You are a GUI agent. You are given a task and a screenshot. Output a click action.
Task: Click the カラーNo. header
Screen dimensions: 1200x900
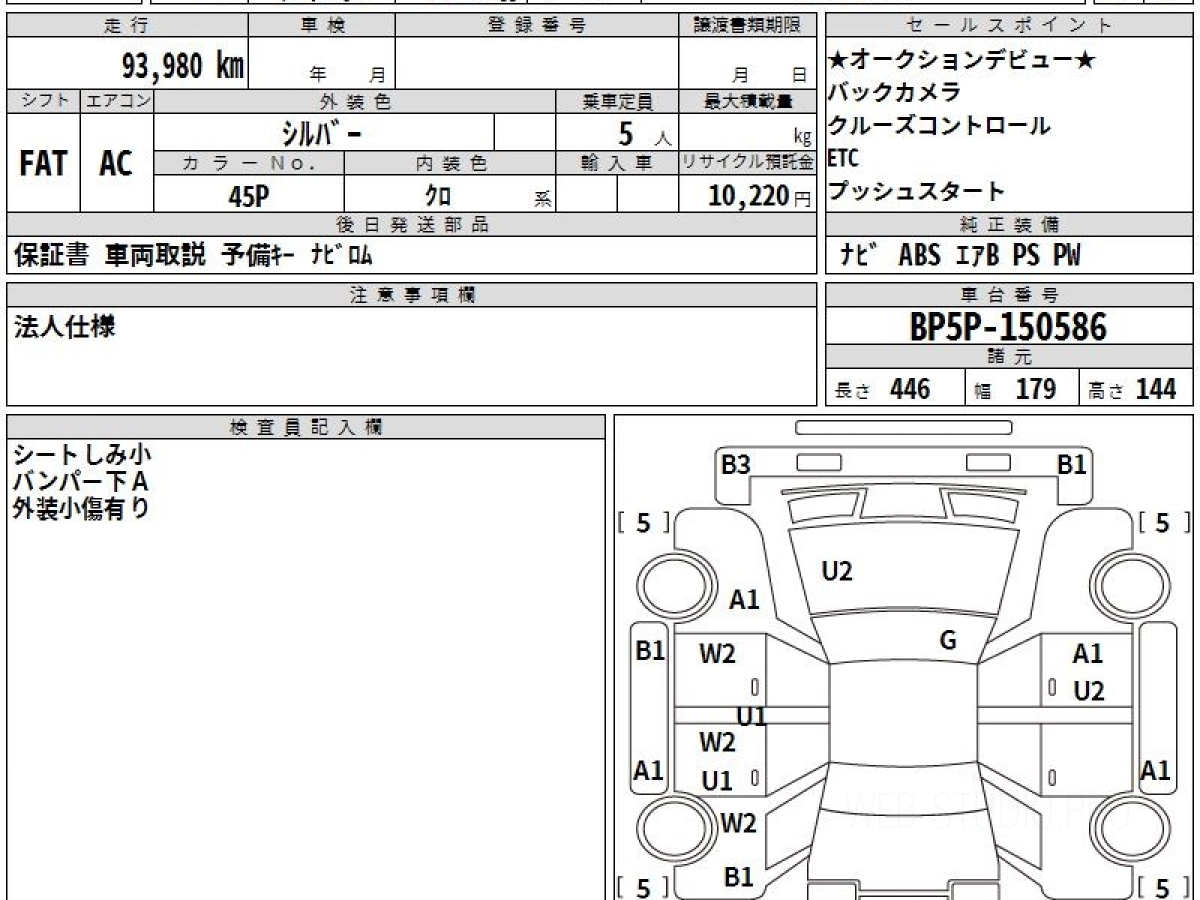[x=249, y=163]
